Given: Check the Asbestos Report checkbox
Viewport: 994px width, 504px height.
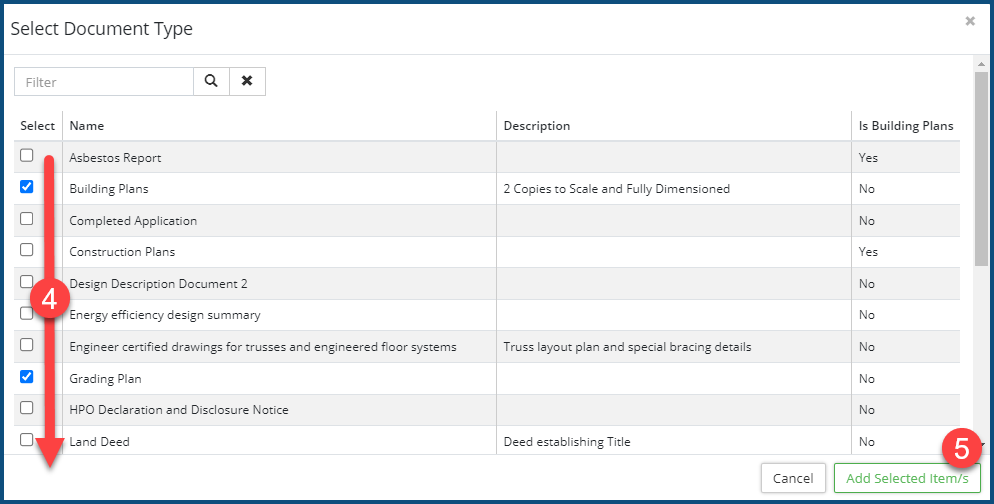Looking at the screenshot, I should (x=27, y=156).
